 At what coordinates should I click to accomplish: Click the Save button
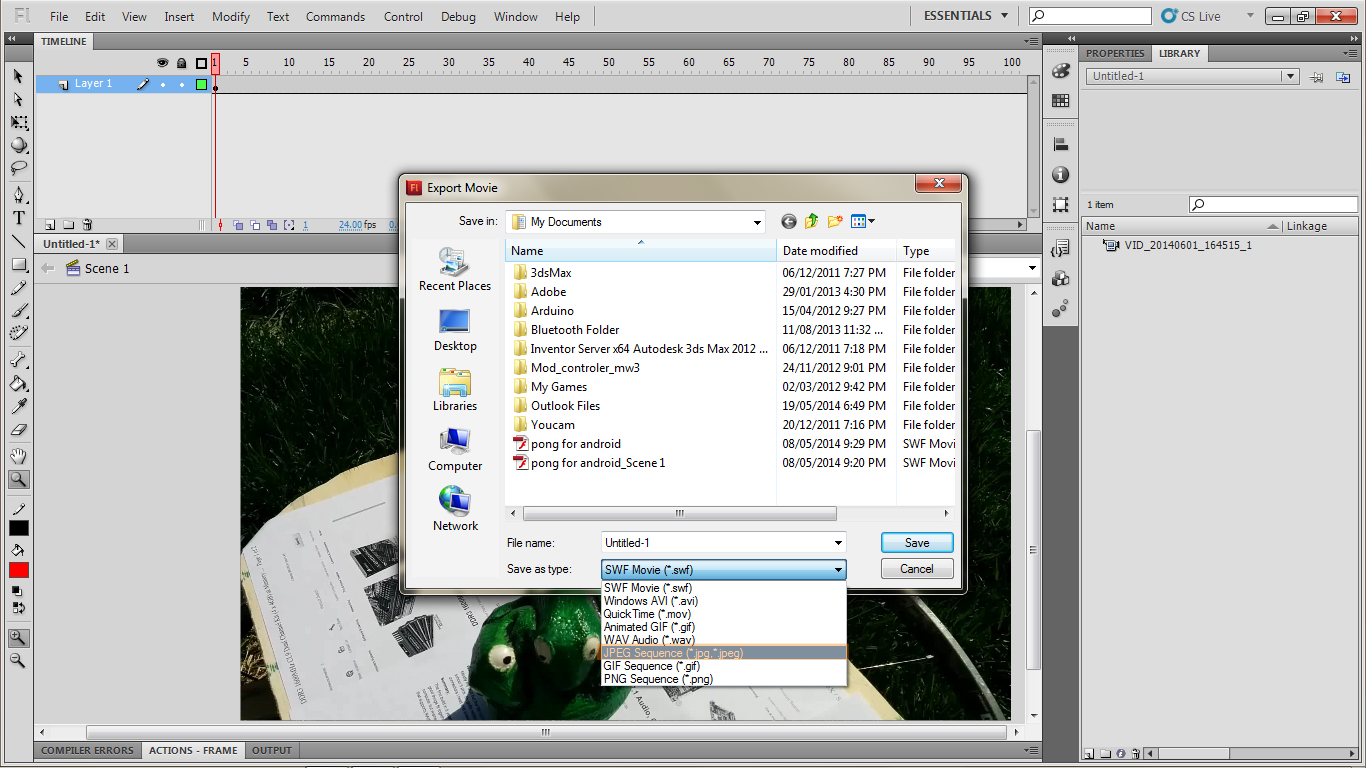pos(917,543)
